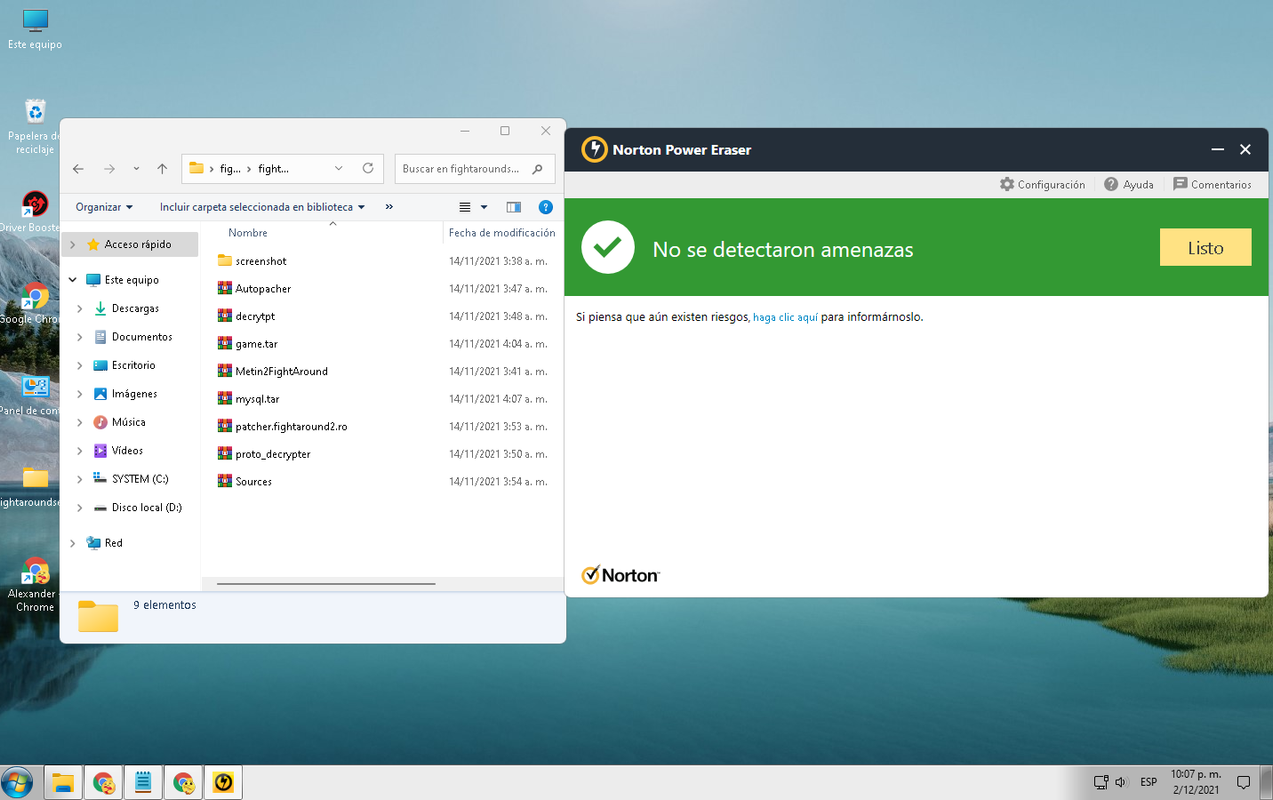Viewport: 1273px width, 800px height.
Task: Expand the Imágenes tree node
Action: pyautogui.click(x=80, y=394)
